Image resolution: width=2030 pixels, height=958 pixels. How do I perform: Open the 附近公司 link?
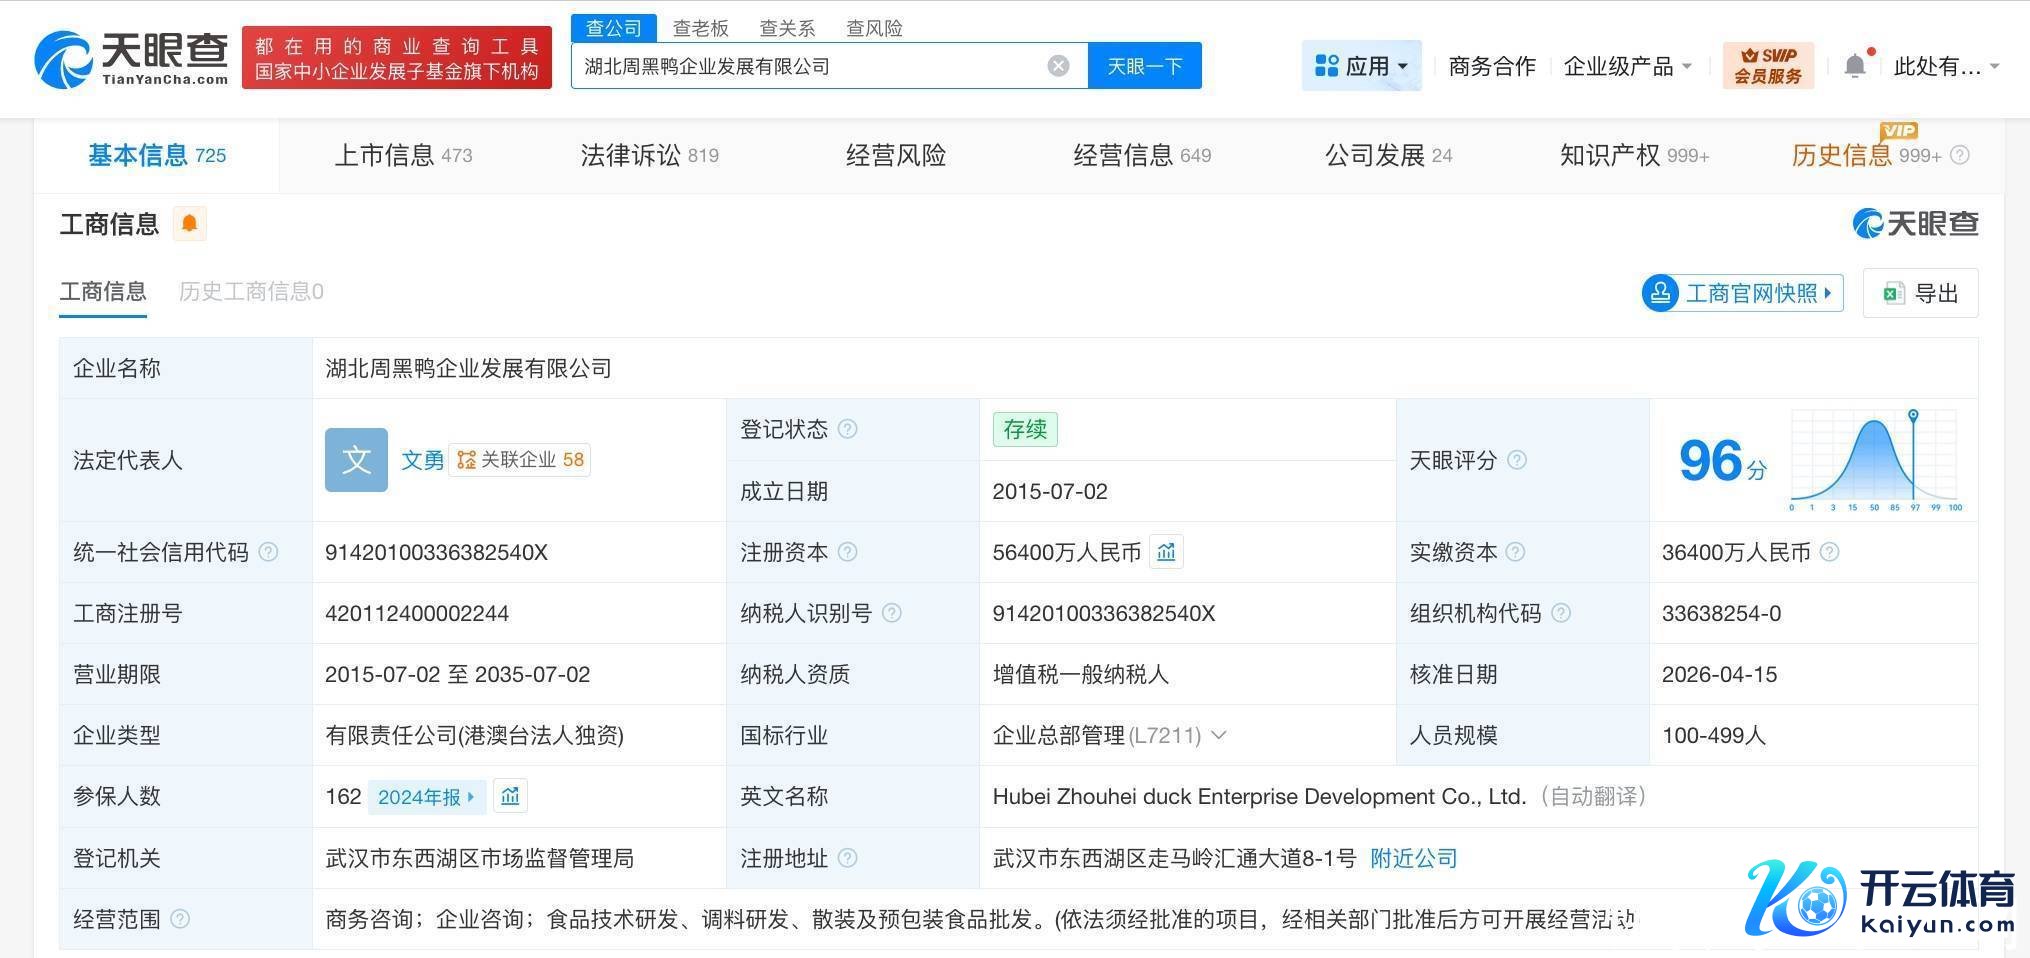click(x=1413, y=858)
